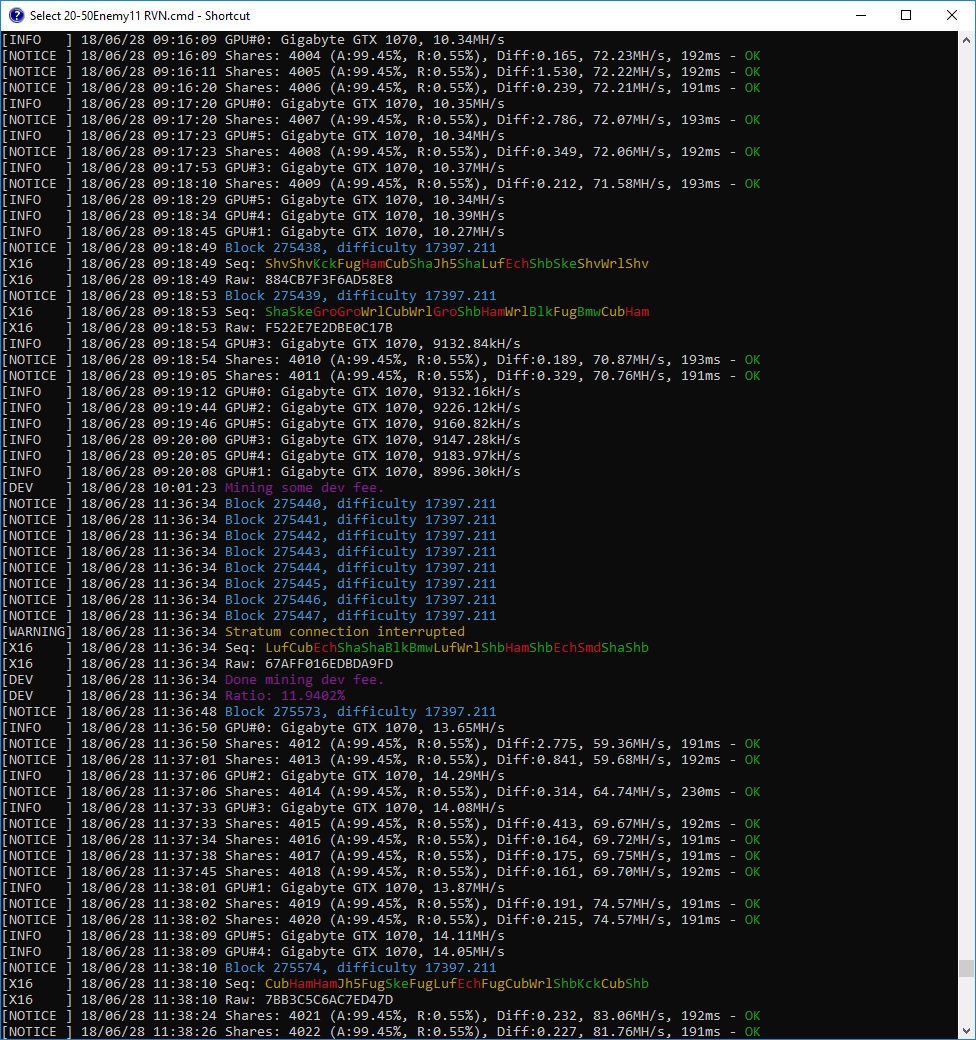Close the RVN.cmd console window
The image size is (976, 1040).
click(951, 15)
